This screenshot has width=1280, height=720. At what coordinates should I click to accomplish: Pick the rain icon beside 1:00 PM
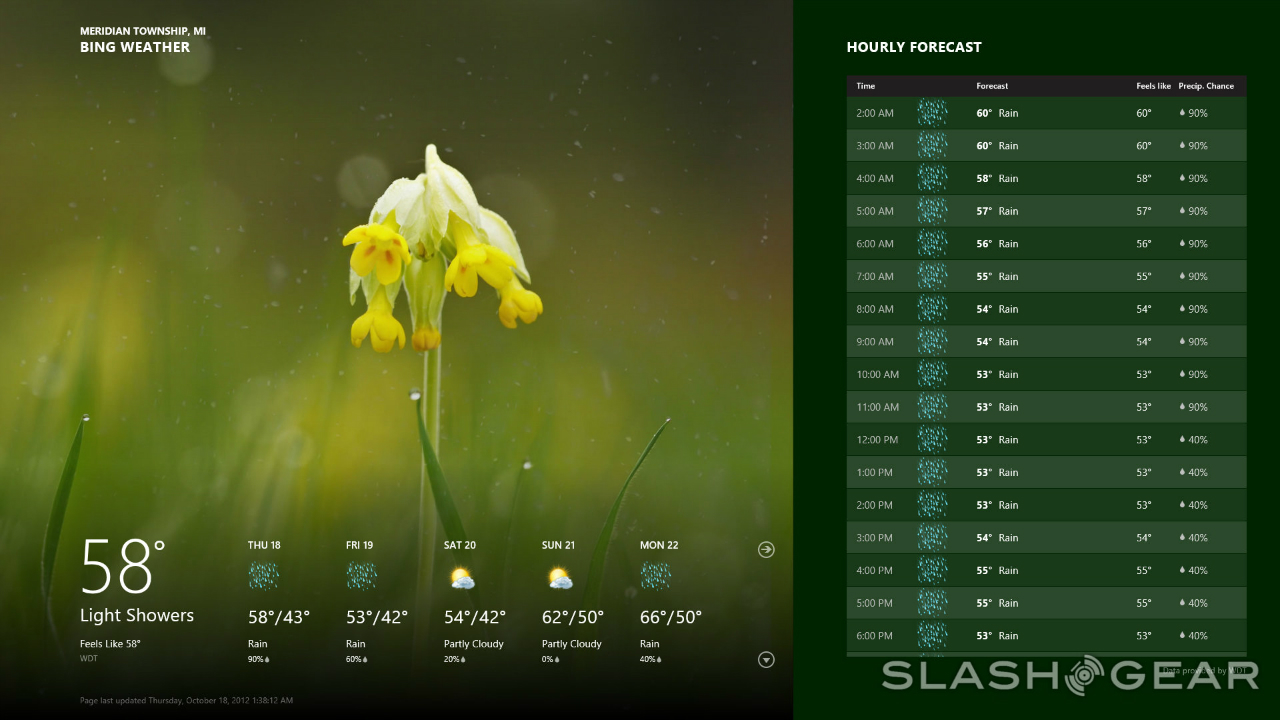tap(932, 472)
